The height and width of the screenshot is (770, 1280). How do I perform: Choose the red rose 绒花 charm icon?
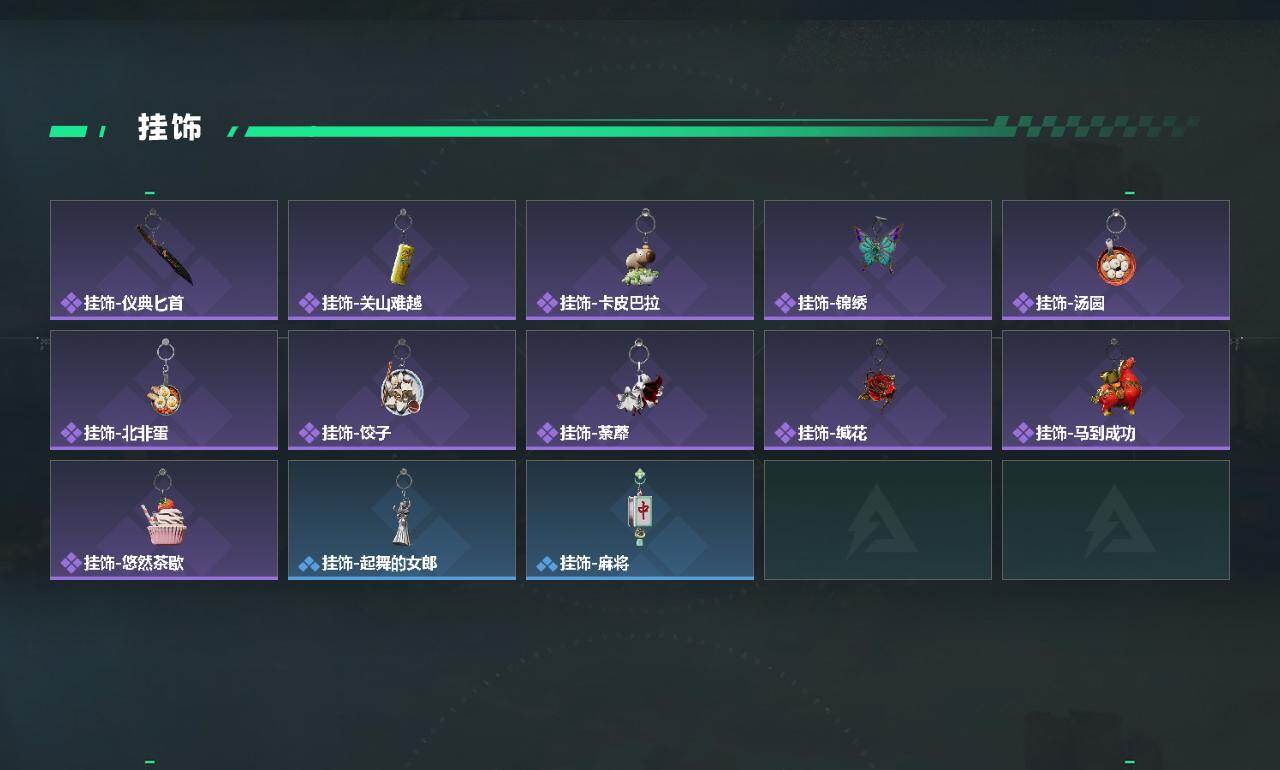click(x=878, y=388)
